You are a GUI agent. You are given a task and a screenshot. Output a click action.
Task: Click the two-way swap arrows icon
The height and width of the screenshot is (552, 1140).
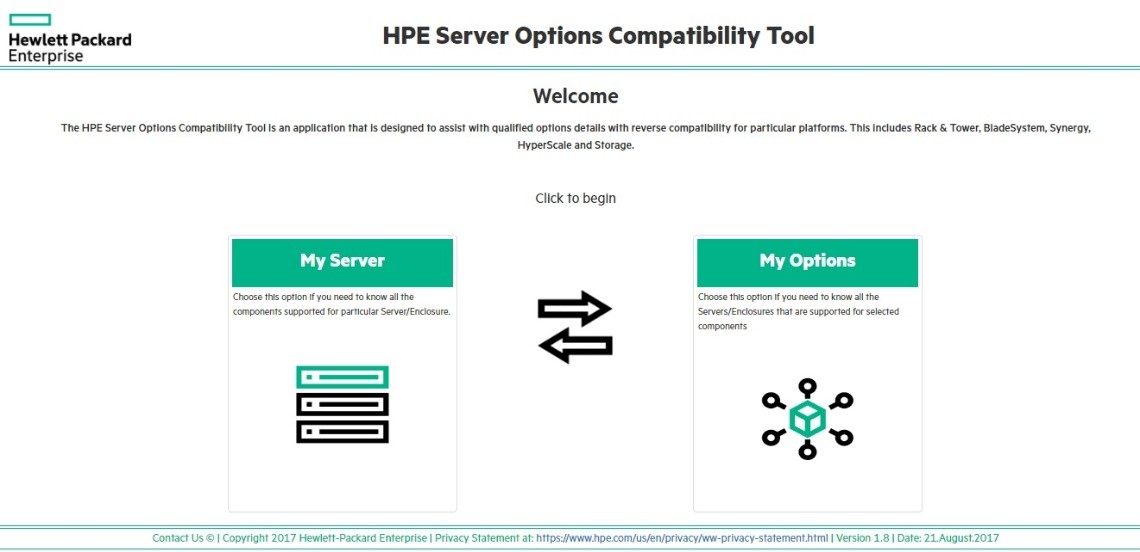click(x=575, y=327)
